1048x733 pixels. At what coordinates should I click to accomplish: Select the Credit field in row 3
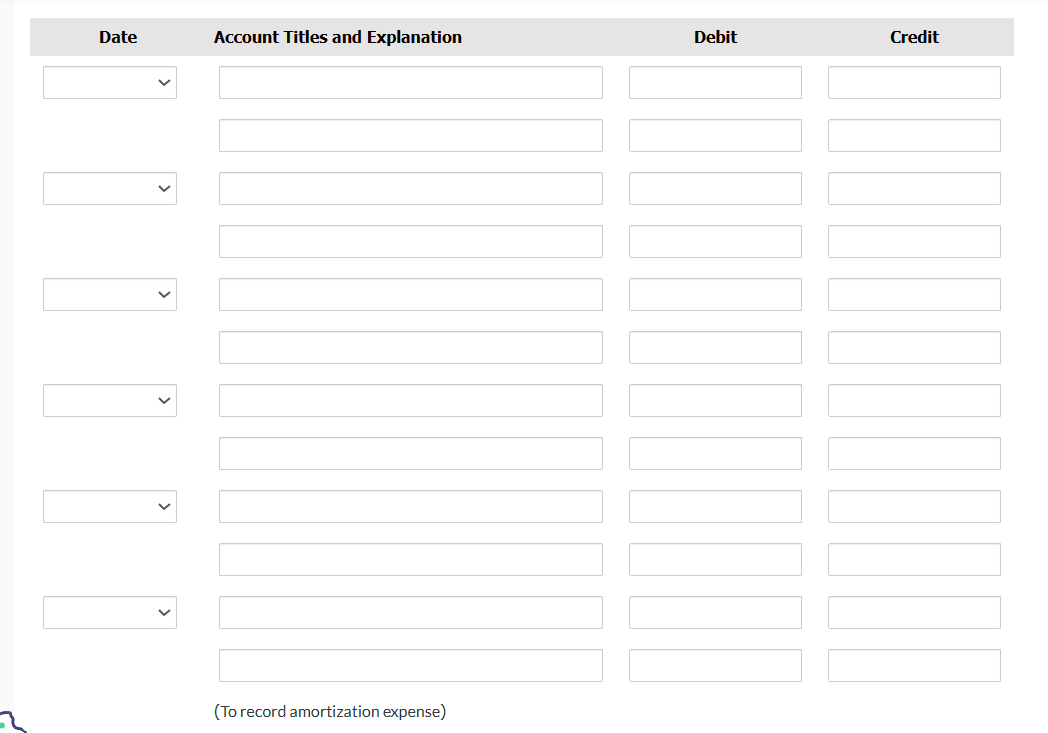(914, 188)
